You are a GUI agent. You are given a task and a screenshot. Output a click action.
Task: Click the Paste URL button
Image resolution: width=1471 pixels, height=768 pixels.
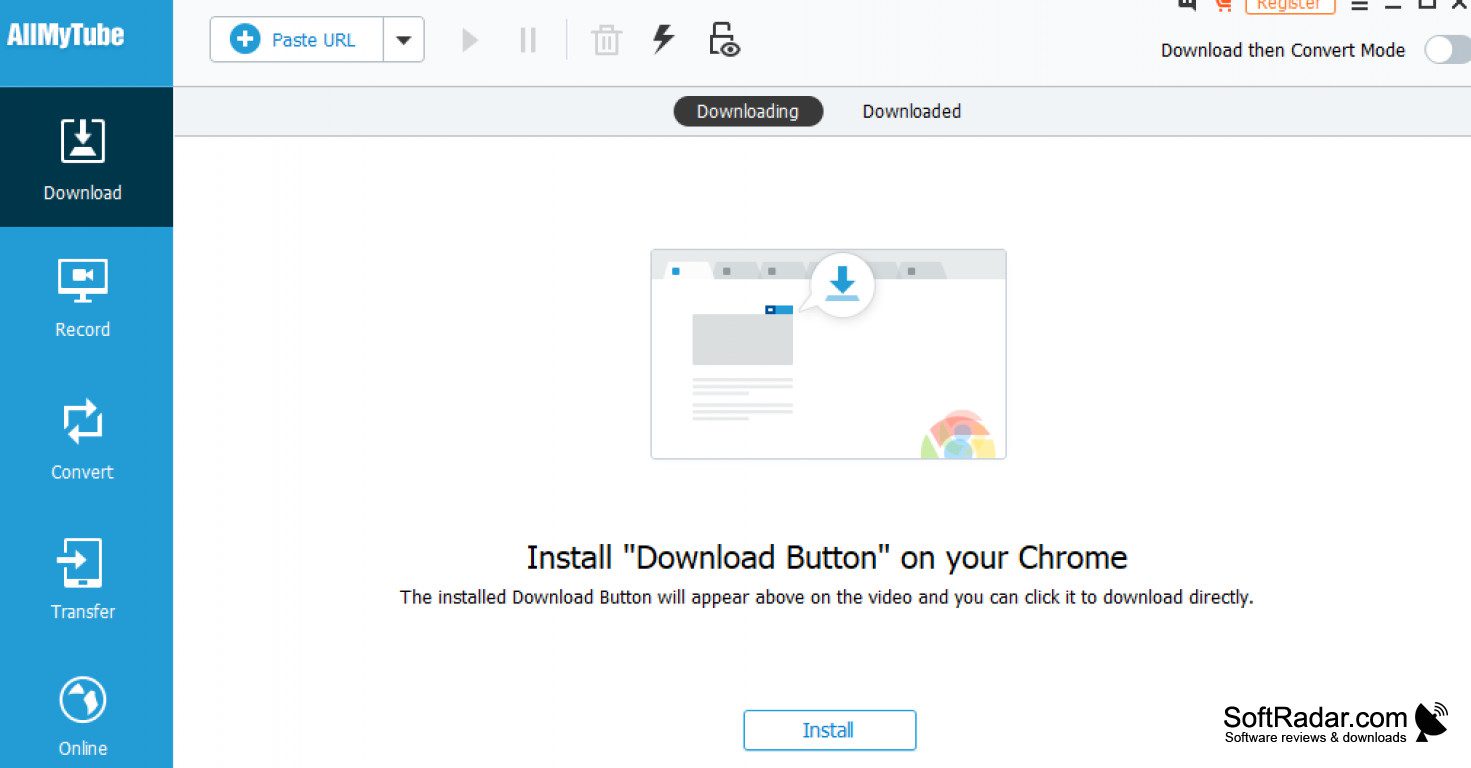pos(297,40)
